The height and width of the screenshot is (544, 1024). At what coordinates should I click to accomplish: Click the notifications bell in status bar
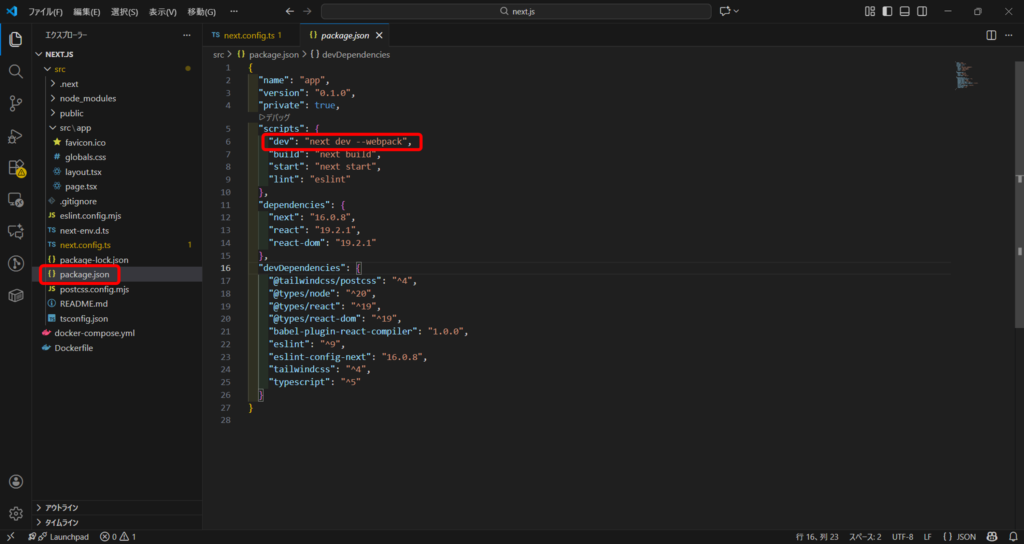(x=1011, y=537)
